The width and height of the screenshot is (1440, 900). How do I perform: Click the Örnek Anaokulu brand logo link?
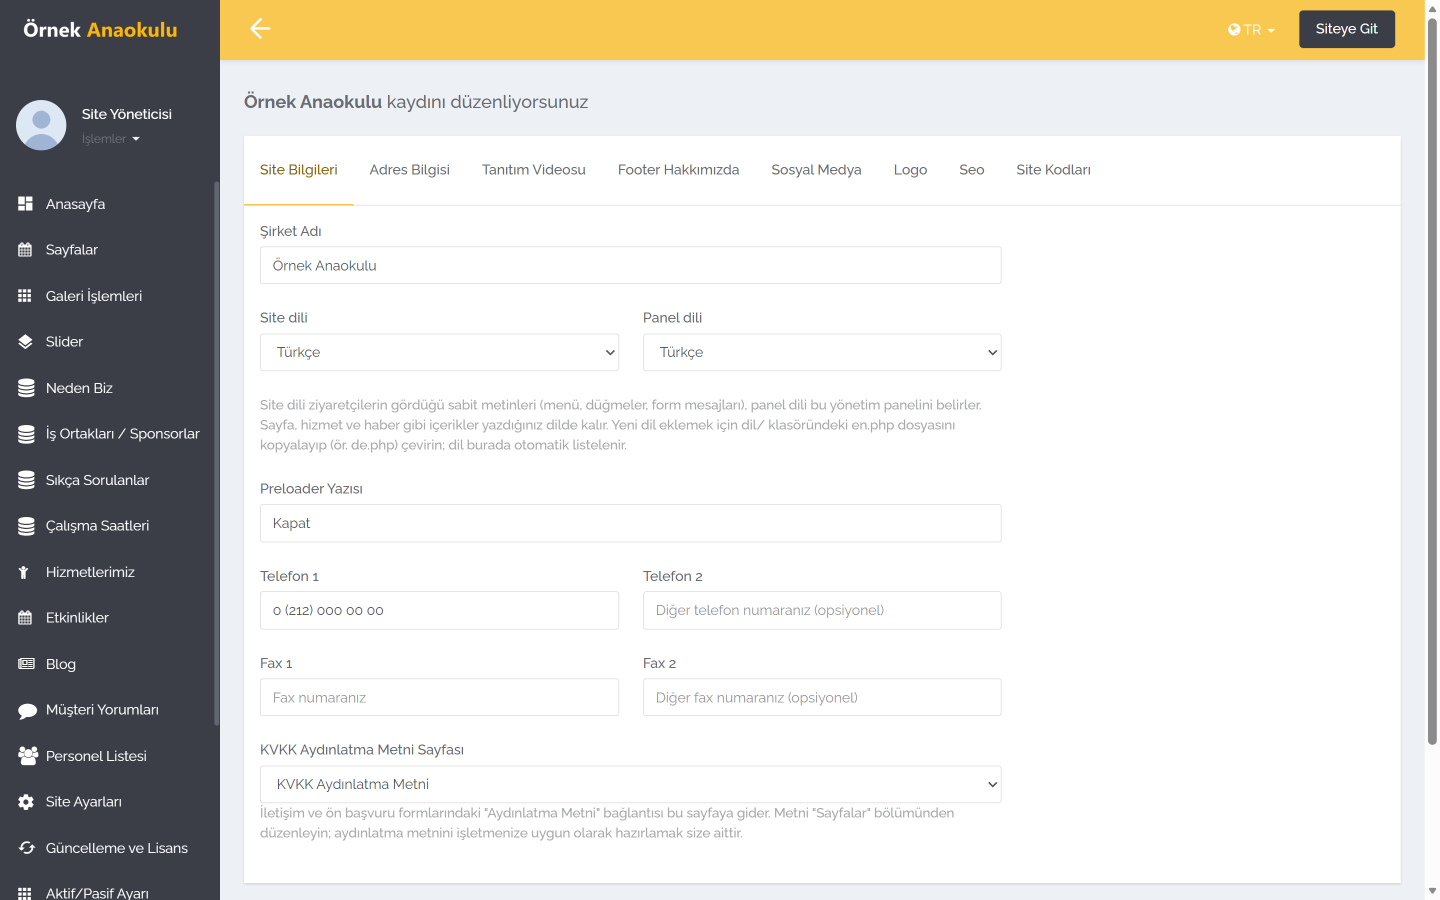[100, 30]
